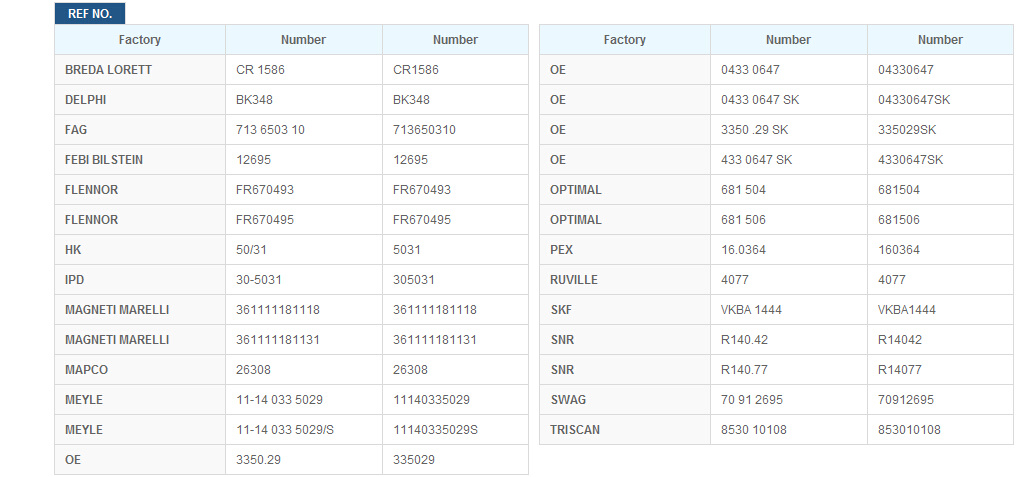Click the number '4330647SK'

pos(911,160)
